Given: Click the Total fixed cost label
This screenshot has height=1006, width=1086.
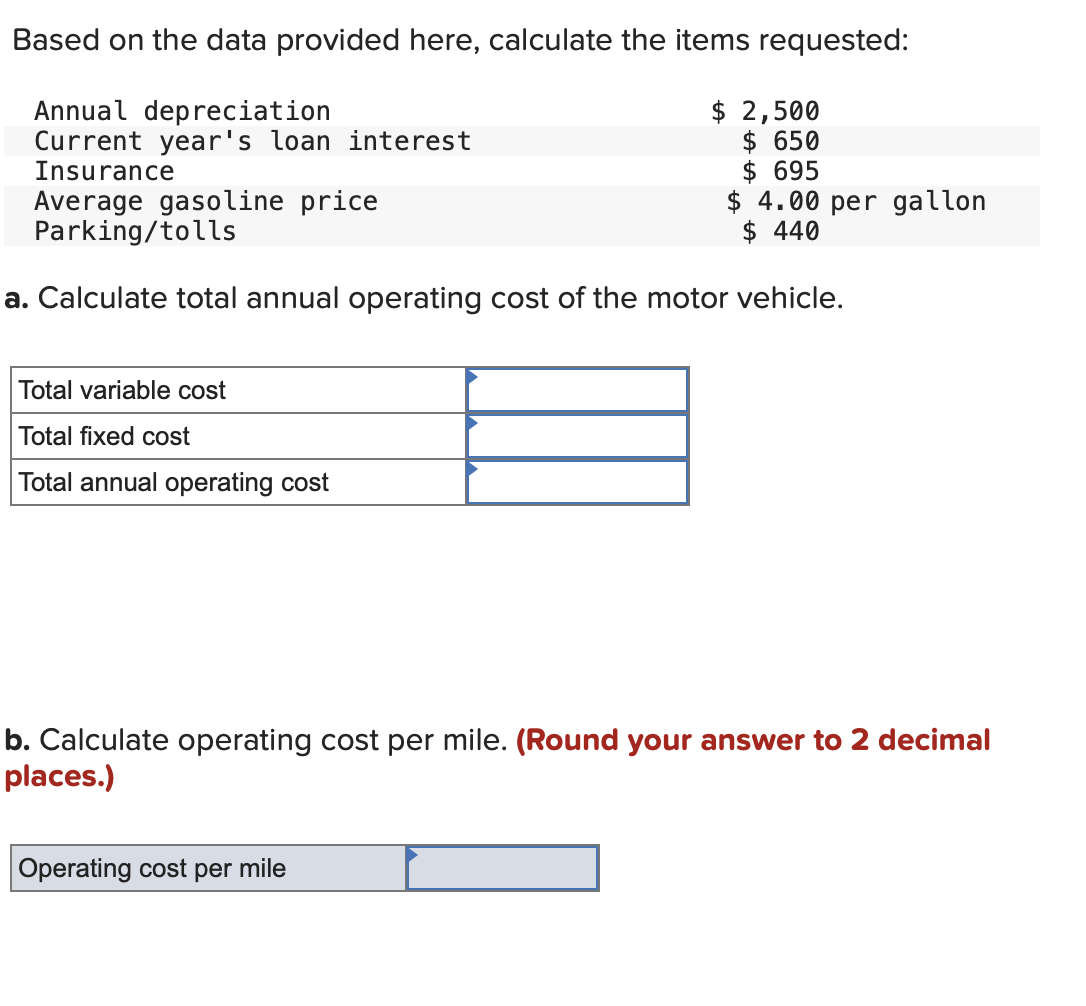Looking at the screenshot, I should [x=103, y=436].
